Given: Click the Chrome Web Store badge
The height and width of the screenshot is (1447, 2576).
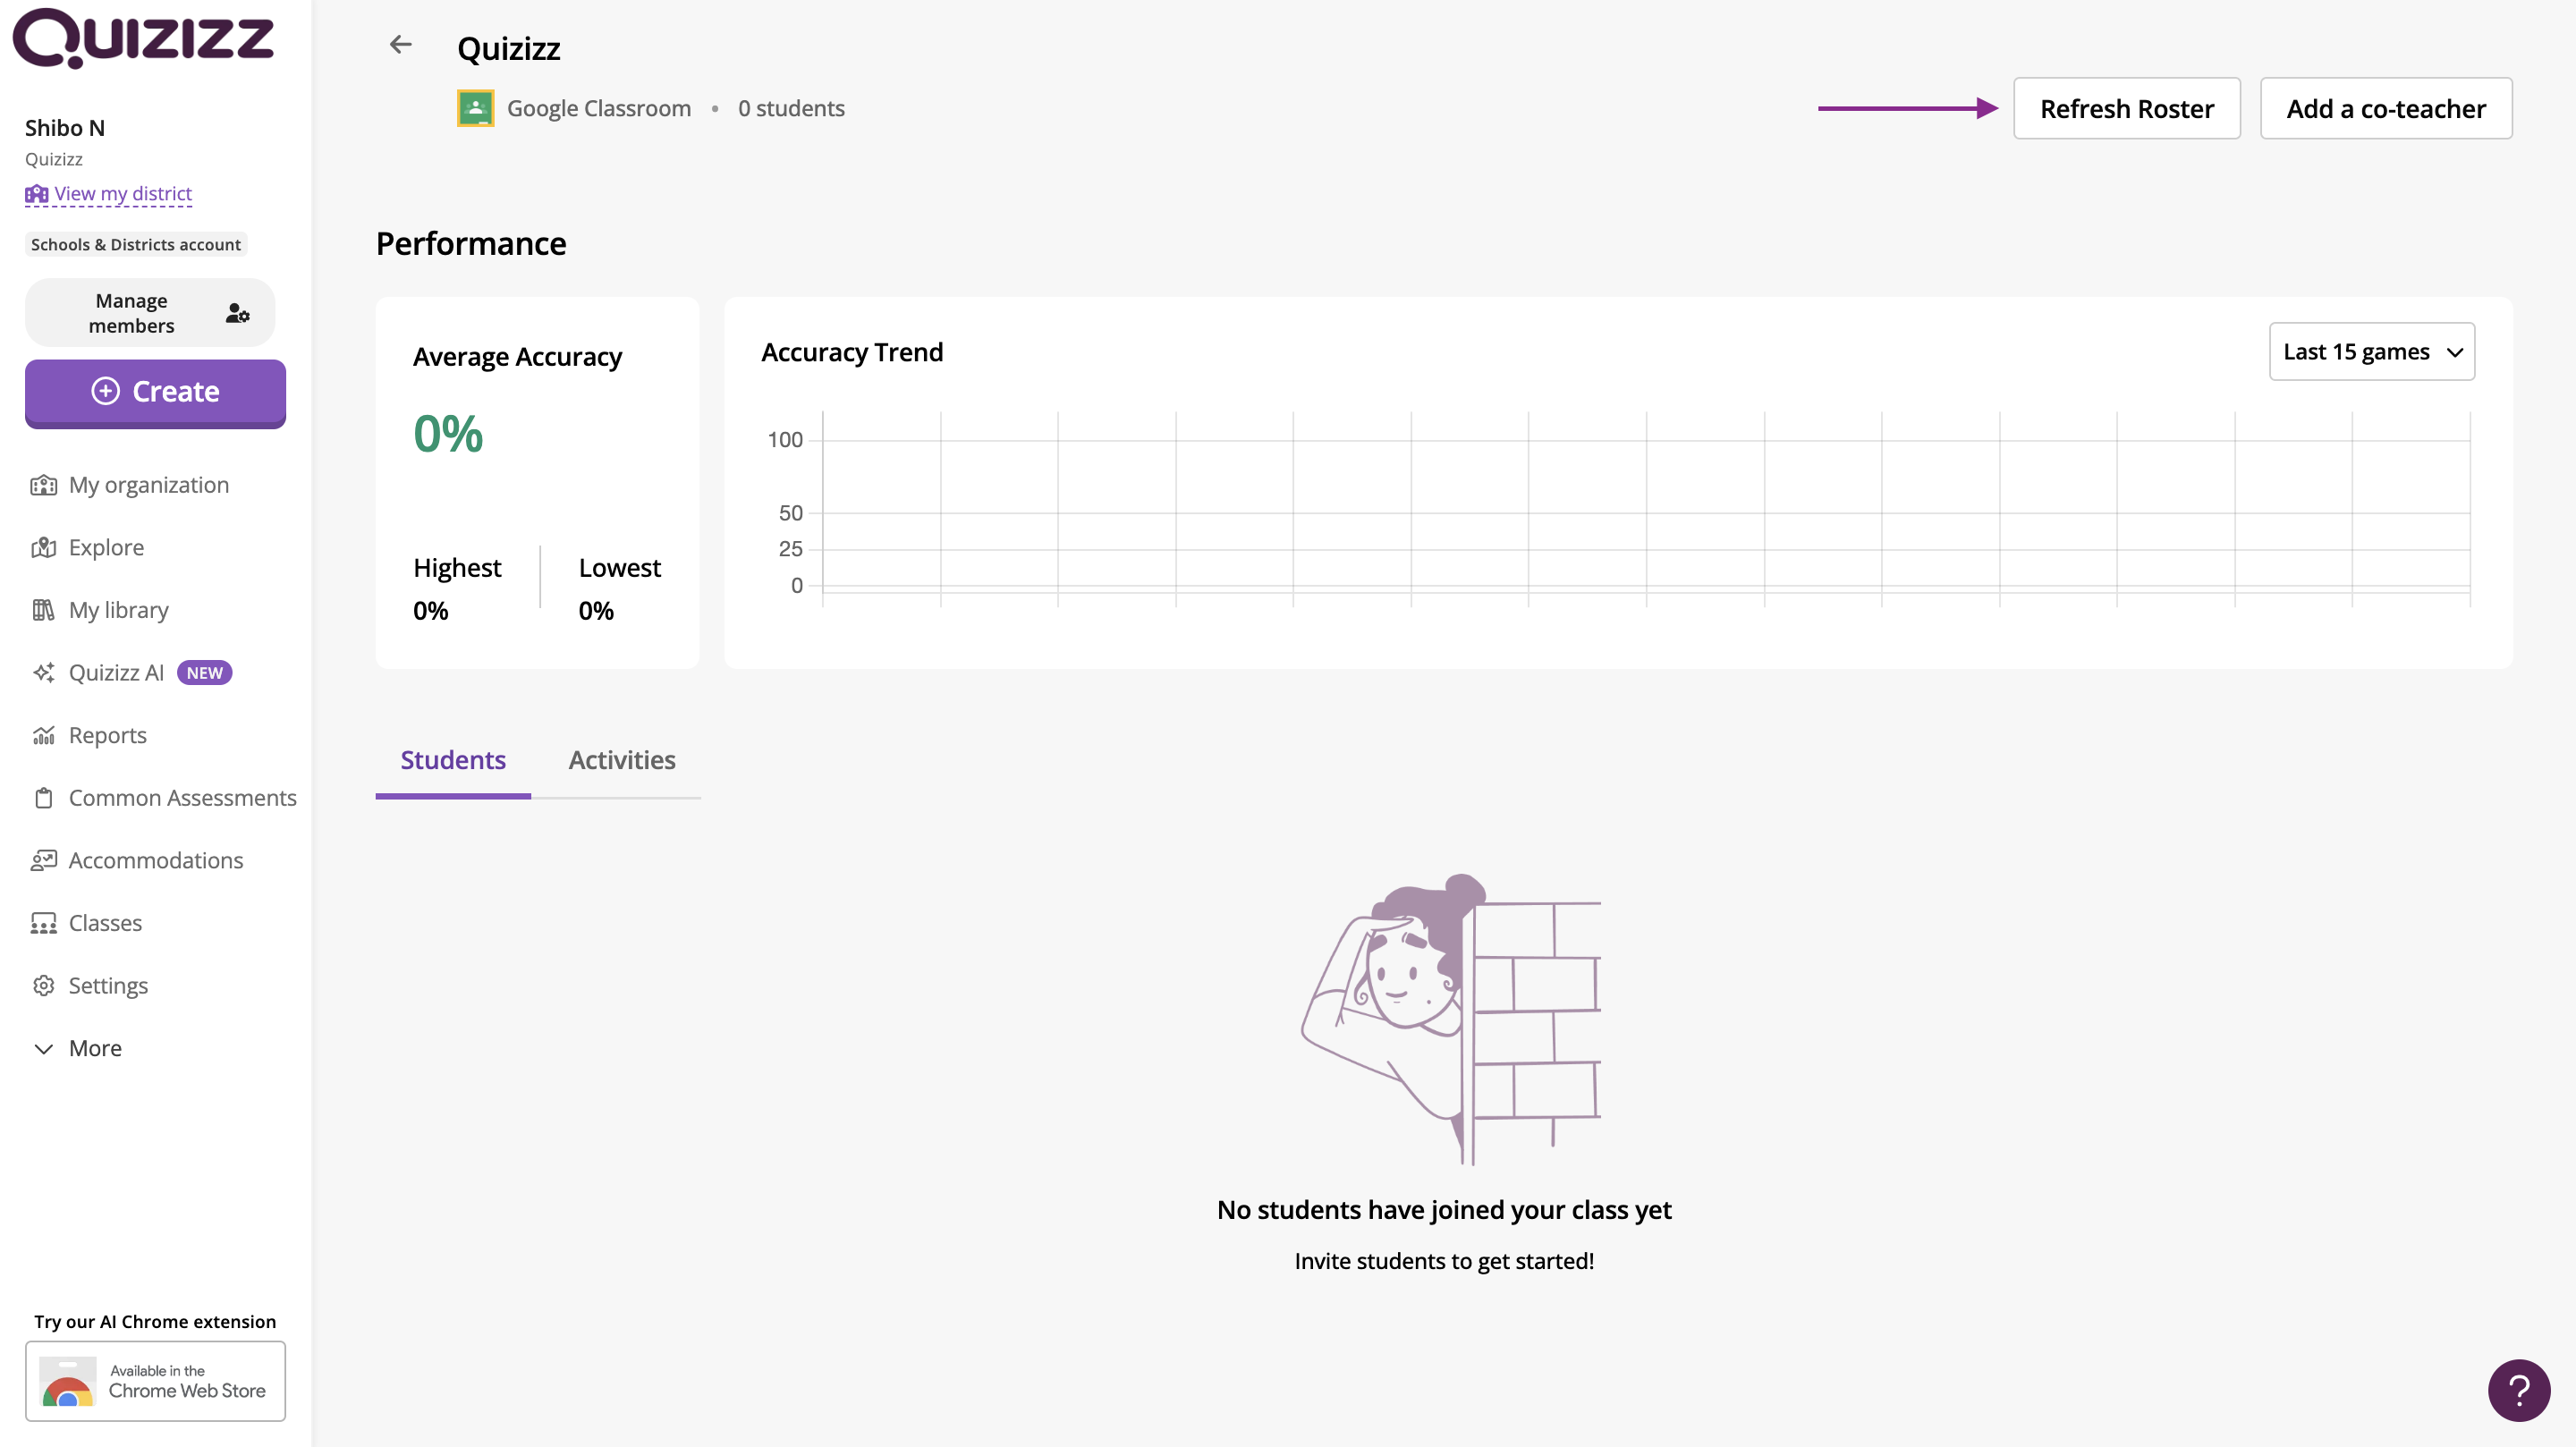Looking at the screenshot, I should [x=155, y=1381].
